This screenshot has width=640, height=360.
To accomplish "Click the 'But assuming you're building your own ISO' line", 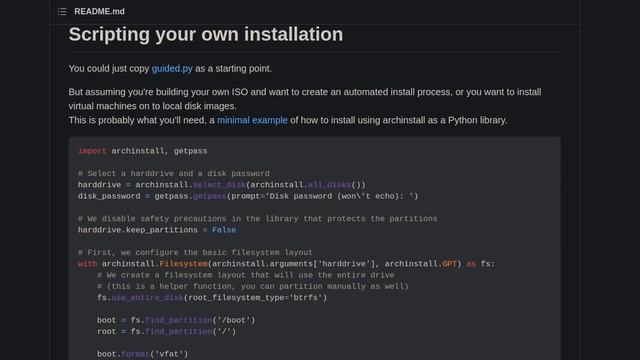I will [305, 92].
